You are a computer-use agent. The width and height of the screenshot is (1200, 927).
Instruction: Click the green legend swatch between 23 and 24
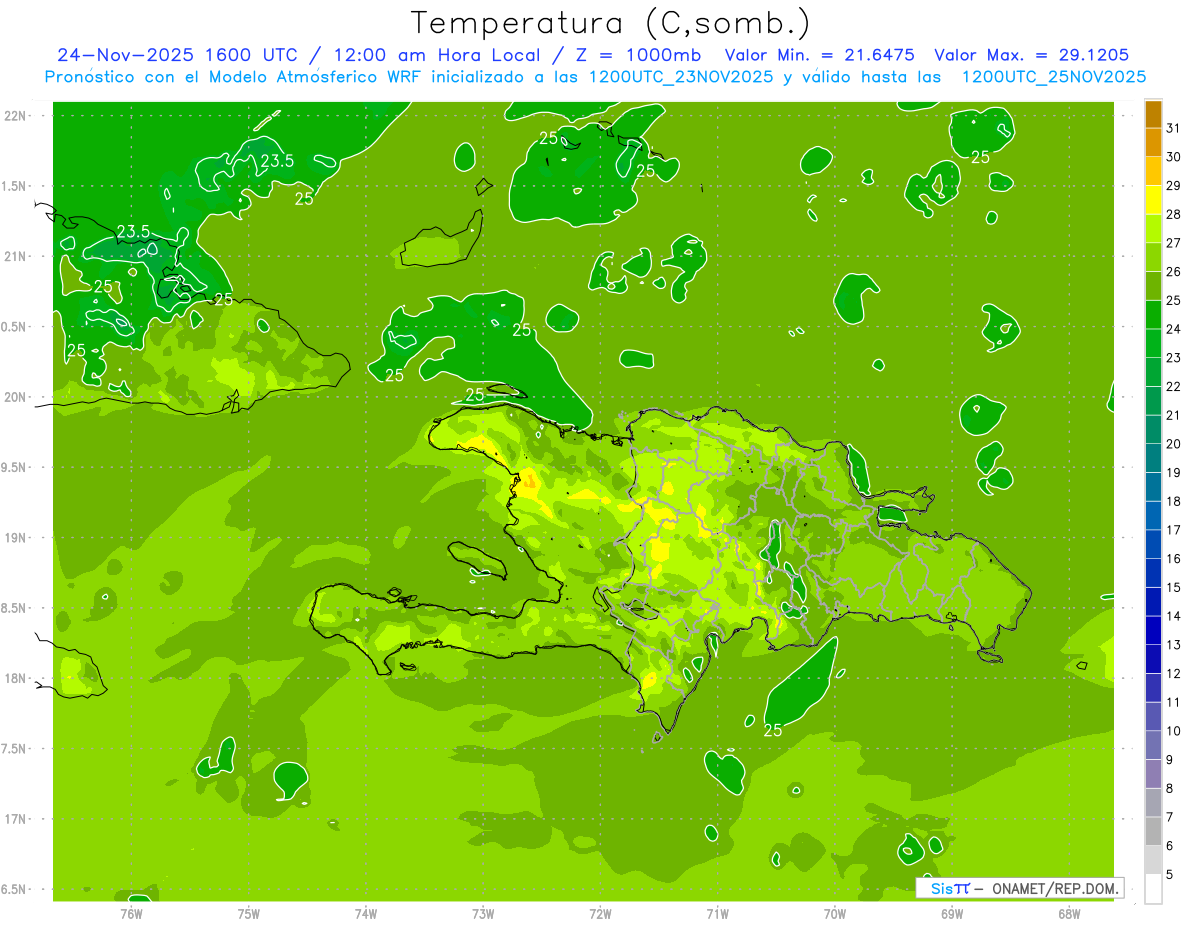[1153, 344]
